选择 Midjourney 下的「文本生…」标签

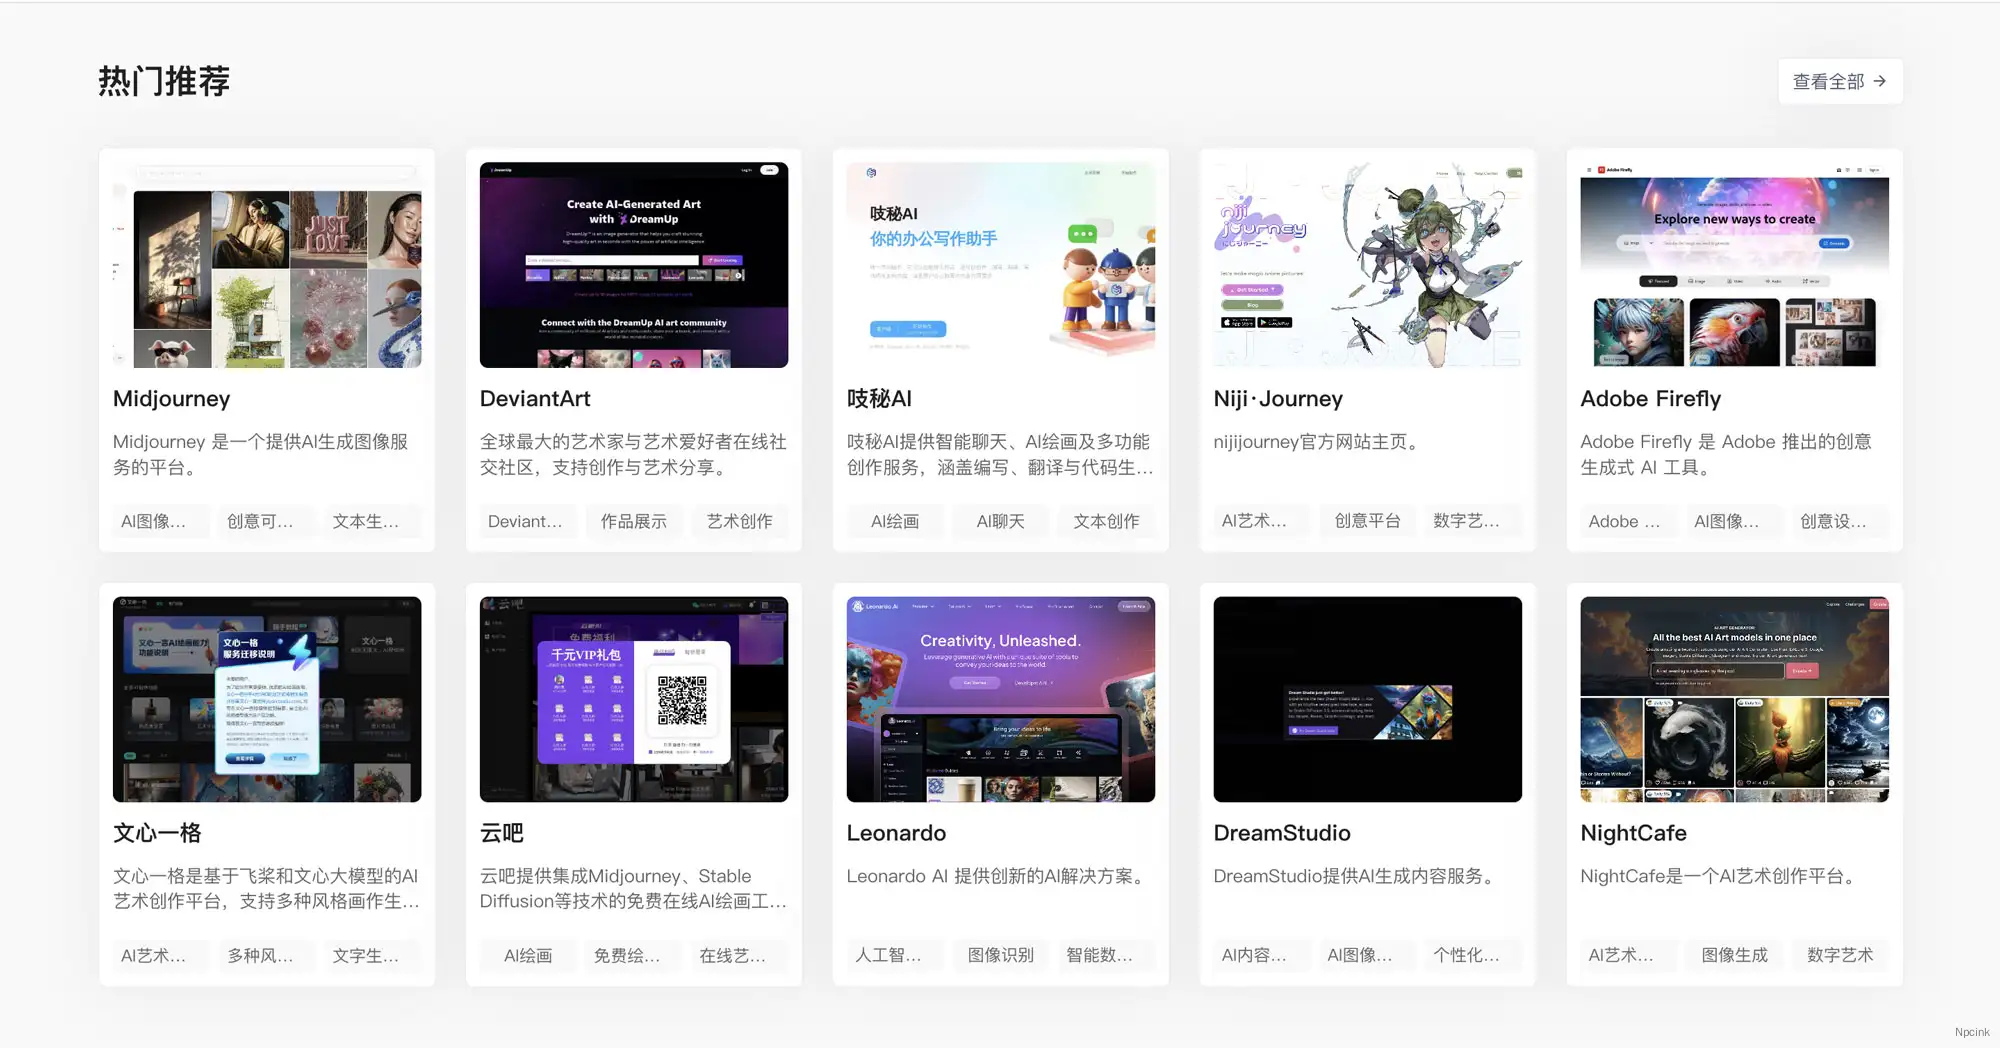click(x=371, y=520)
